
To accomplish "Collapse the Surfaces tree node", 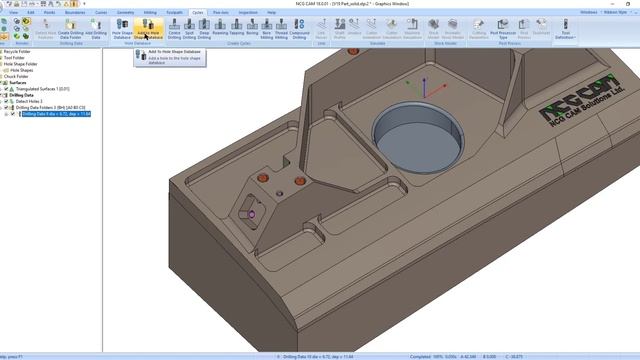I will 1,83.
